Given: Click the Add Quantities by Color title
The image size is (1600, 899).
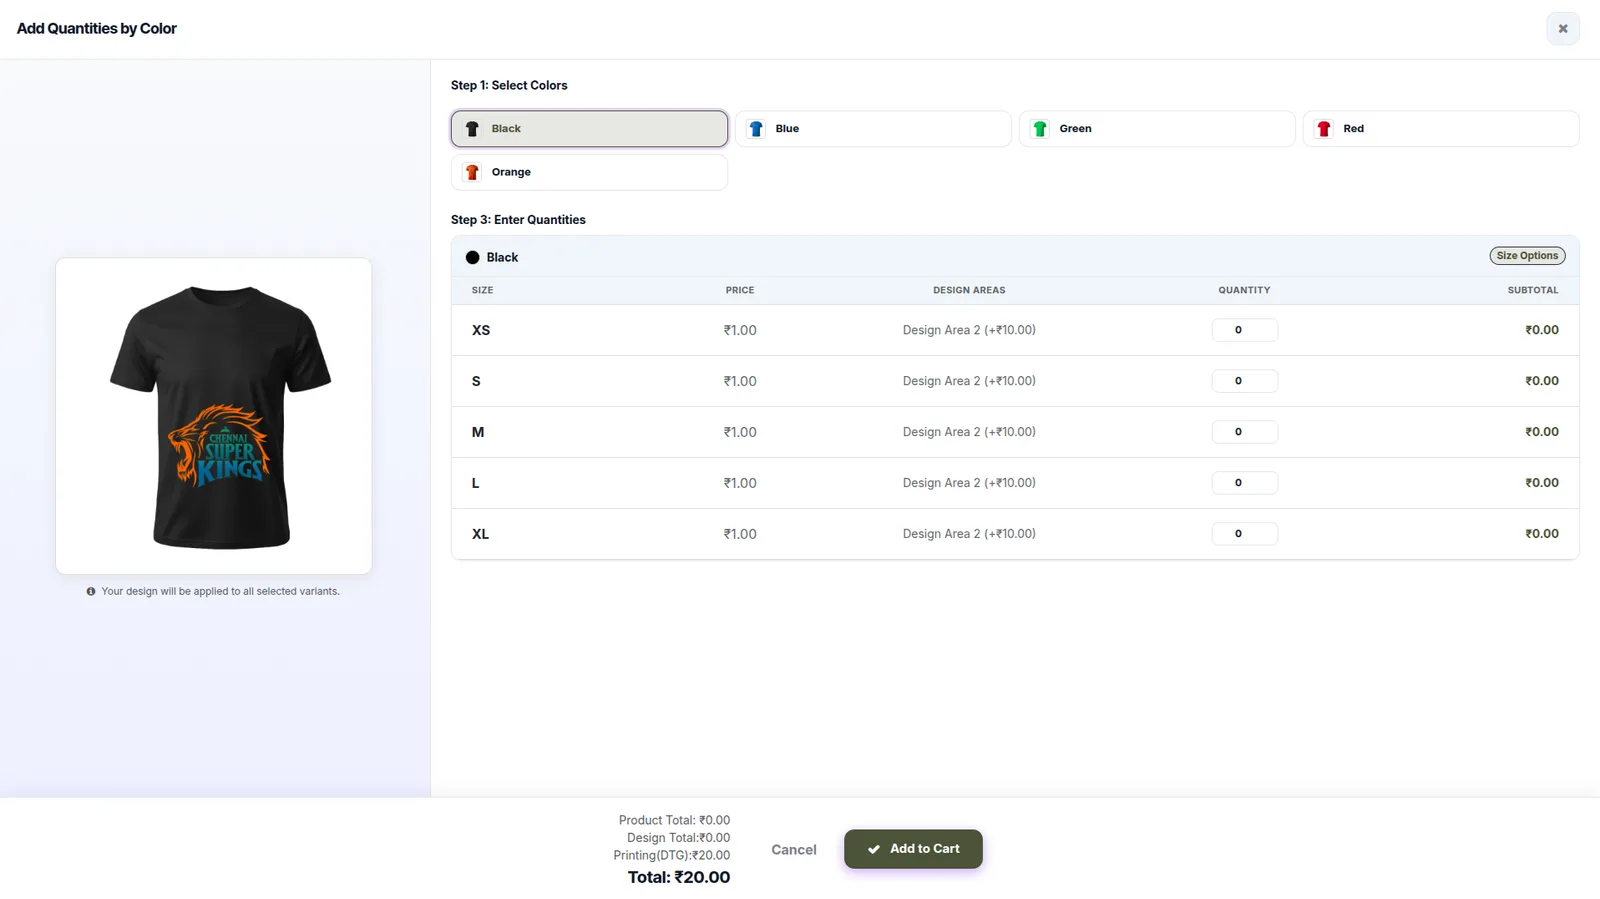Looking at the screenshot, I should pos(97,29).
